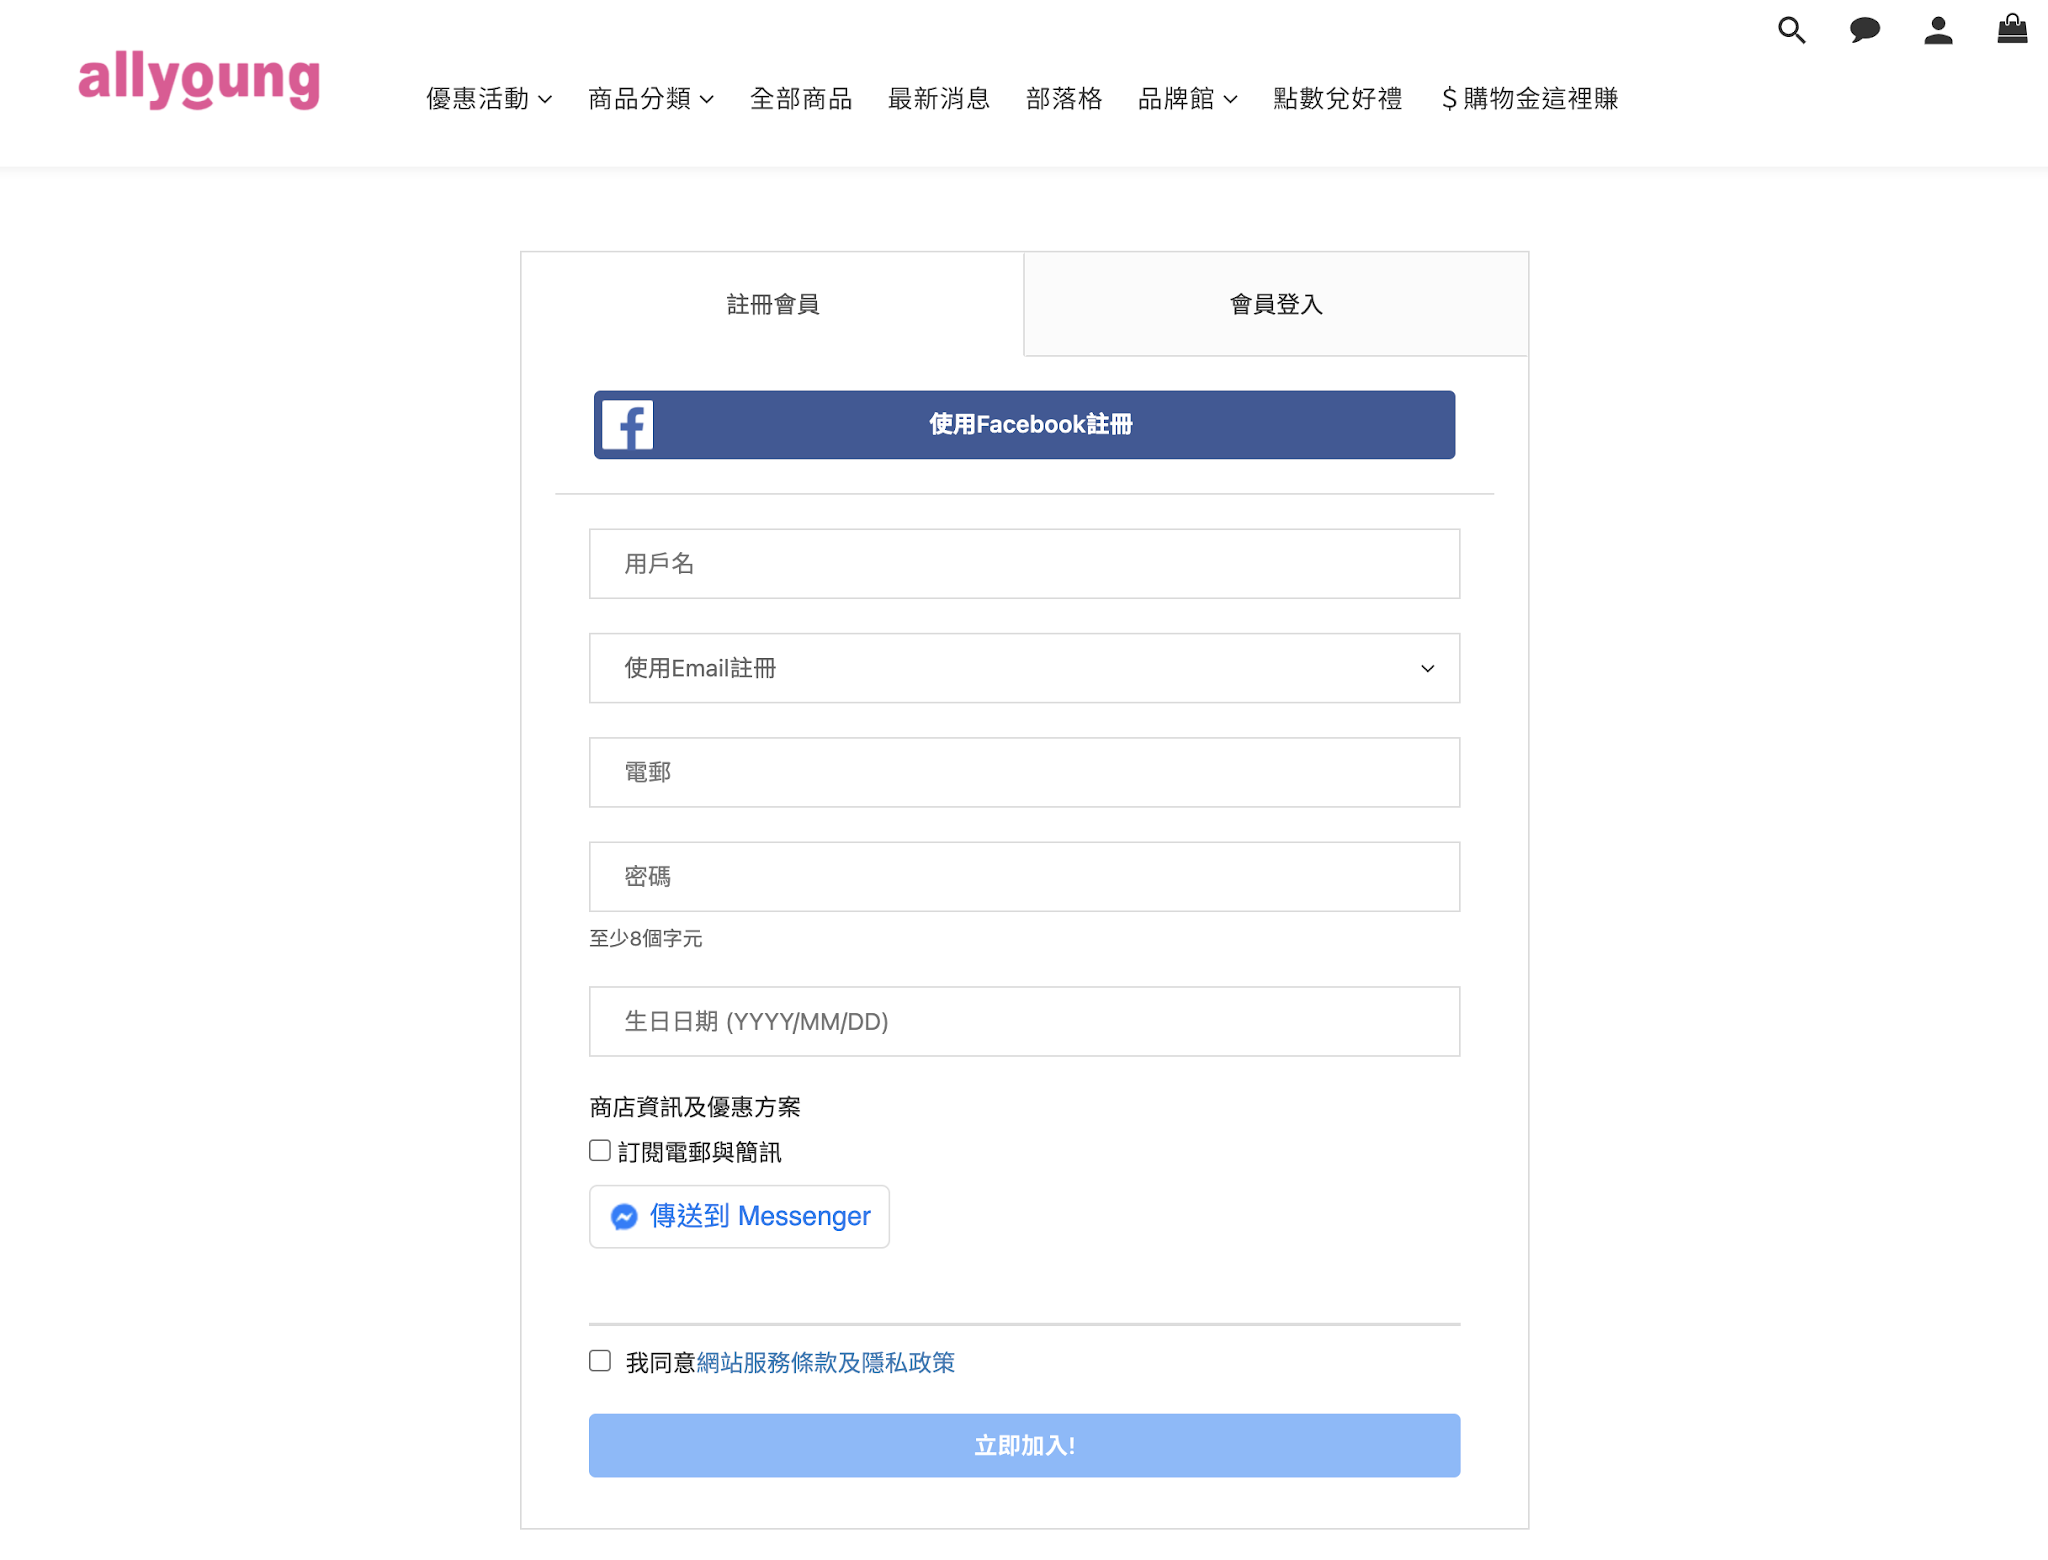Image resolution: width=2048 pixels, height=1560 pixels.
Task: Open the chat bubble icon
Action: (1864, 30)
